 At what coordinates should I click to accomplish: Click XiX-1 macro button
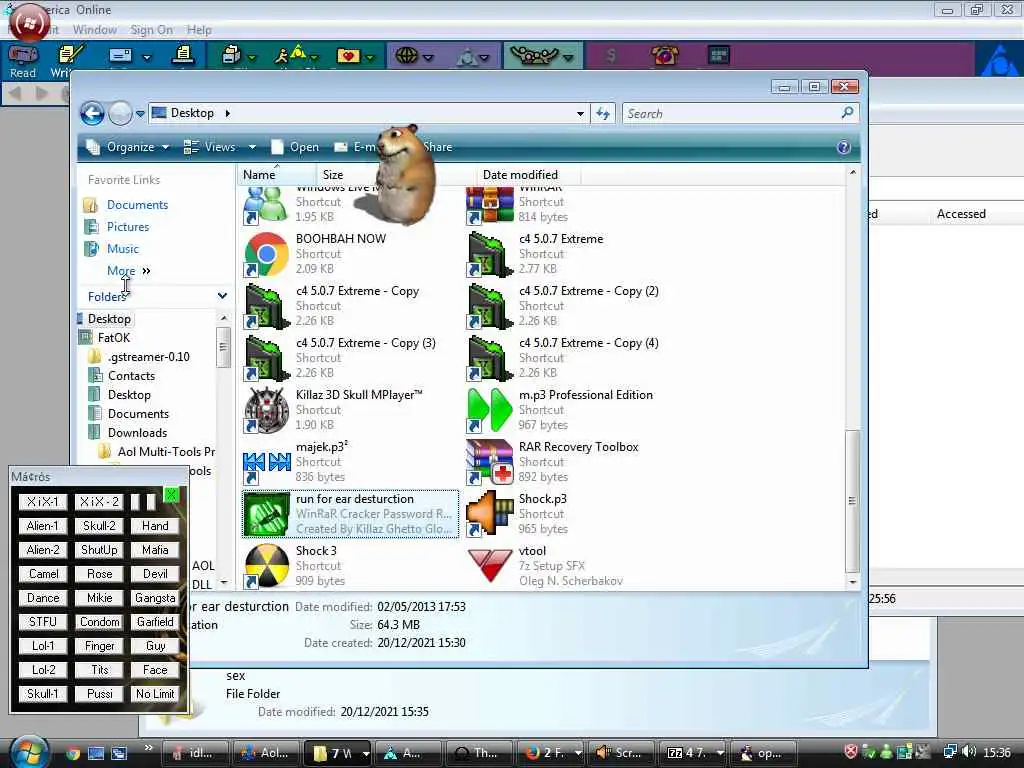click(43, 502)
